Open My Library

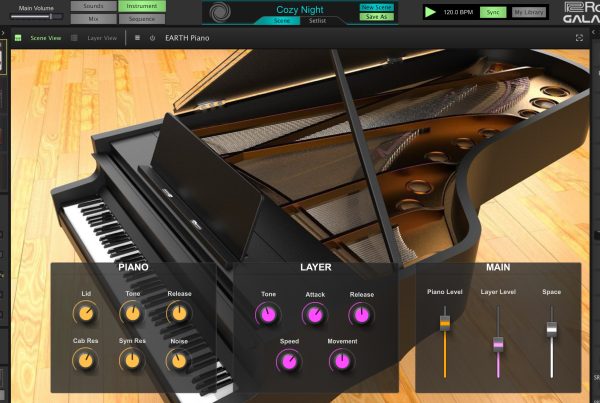click(x=529, y=12)
